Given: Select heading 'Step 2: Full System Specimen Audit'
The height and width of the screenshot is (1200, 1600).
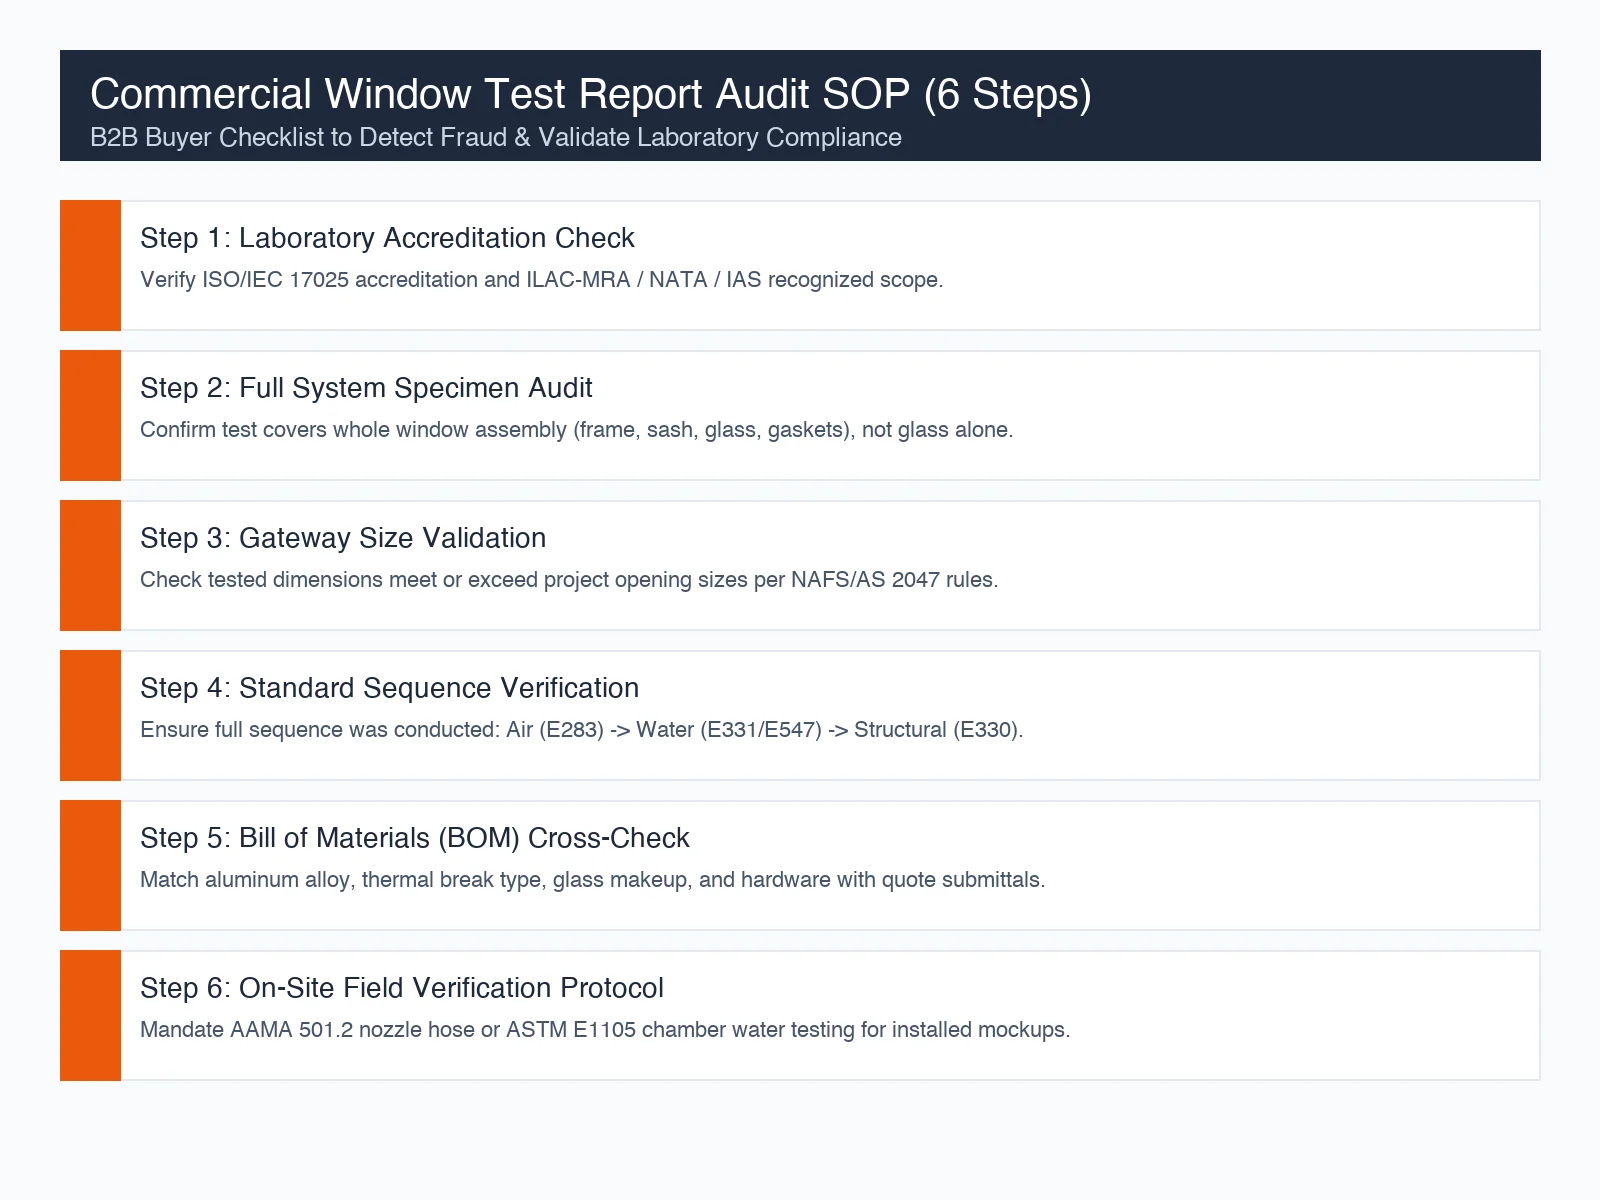Looking at the screenshot, I should (x=366, y=388).
